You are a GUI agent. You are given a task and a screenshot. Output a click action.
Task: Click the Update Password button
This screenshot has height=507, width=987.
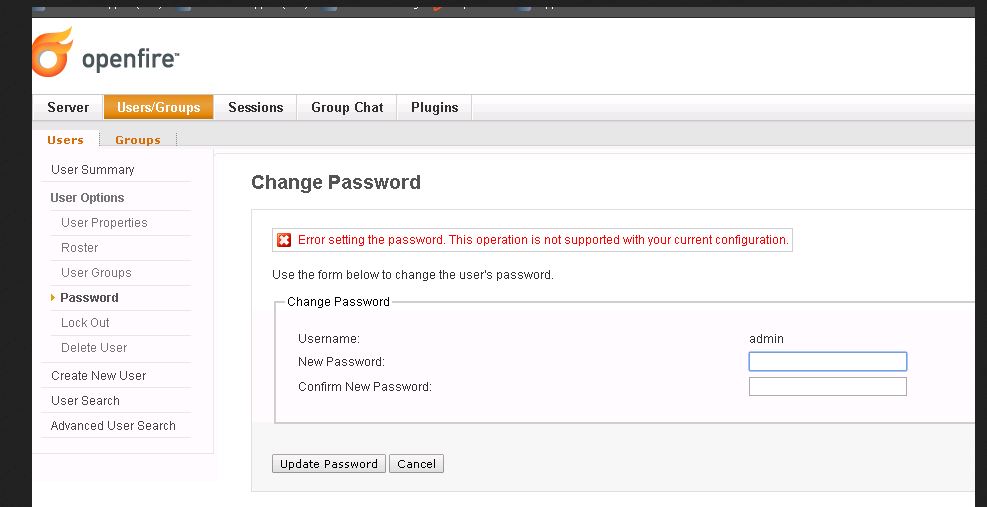point(329,464)
